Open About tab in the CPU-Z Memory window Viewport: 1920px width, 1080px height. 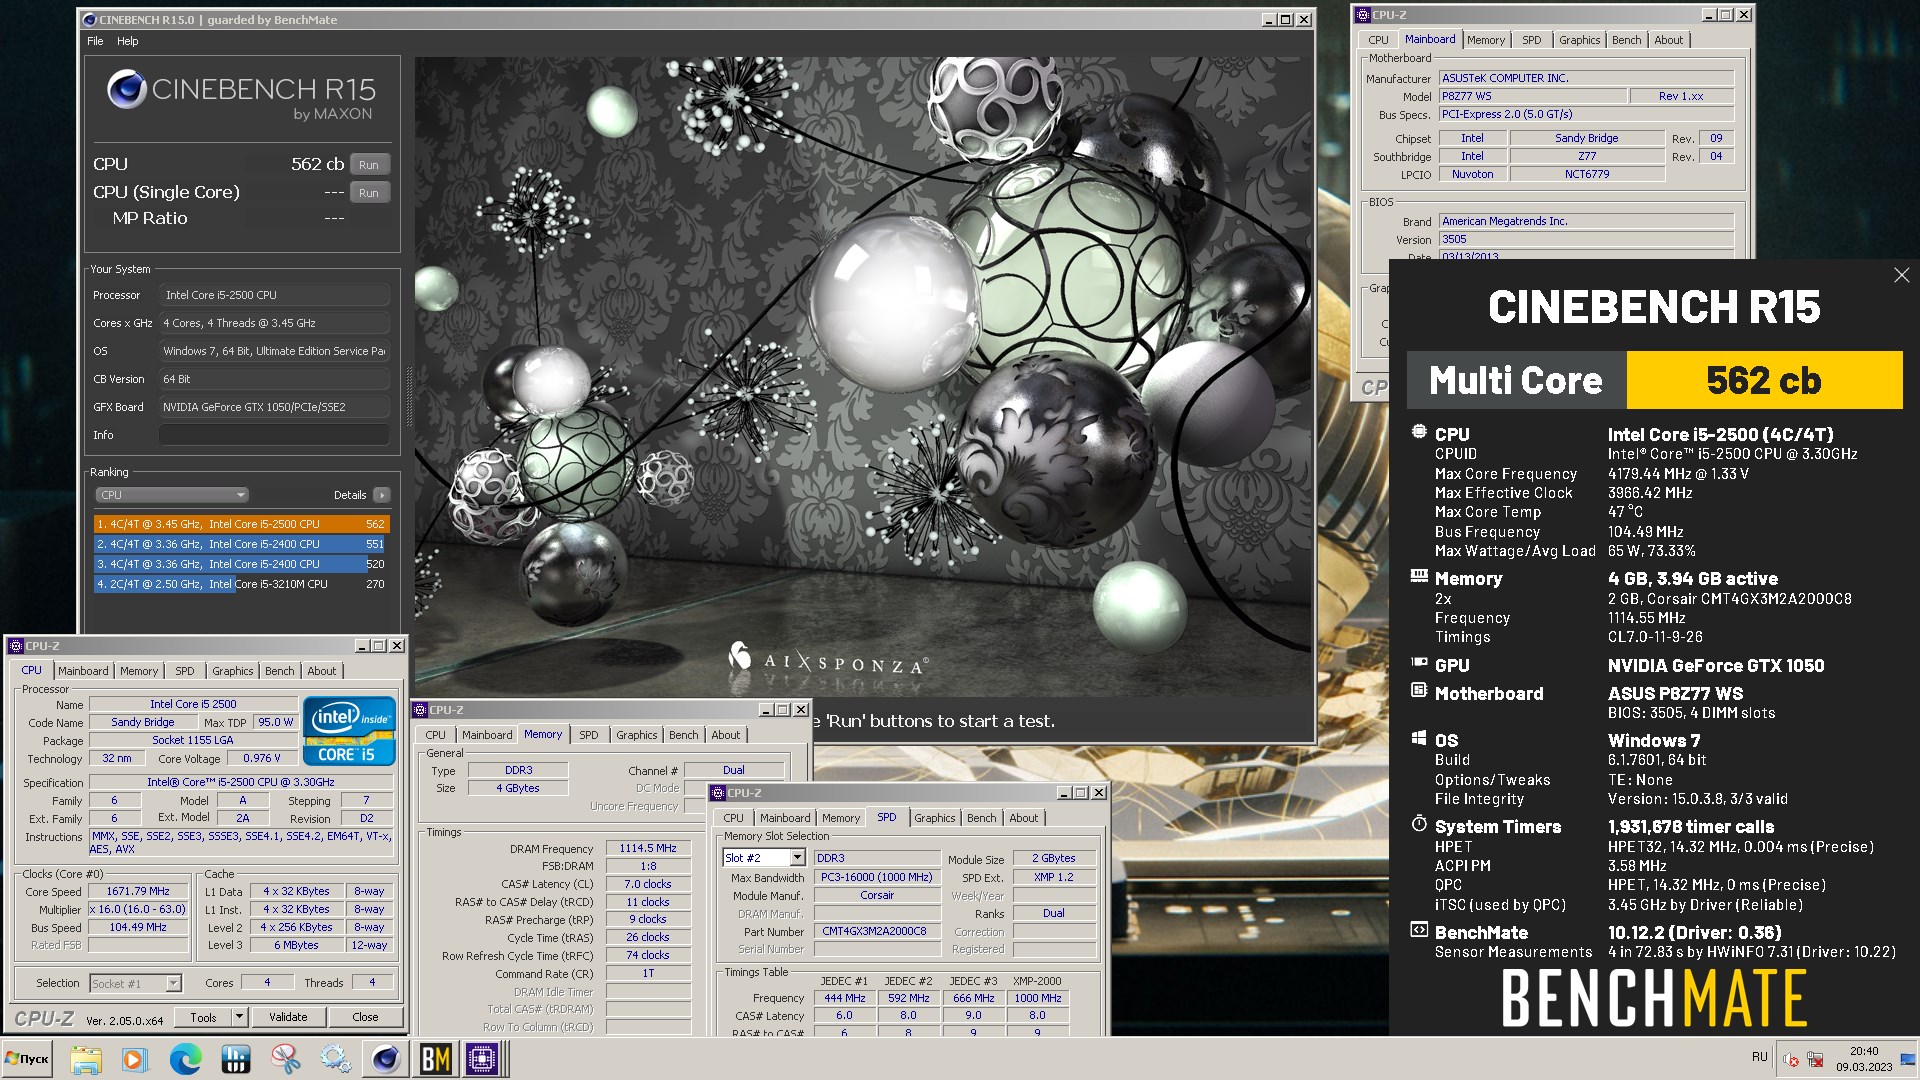[x=726, y=735]
